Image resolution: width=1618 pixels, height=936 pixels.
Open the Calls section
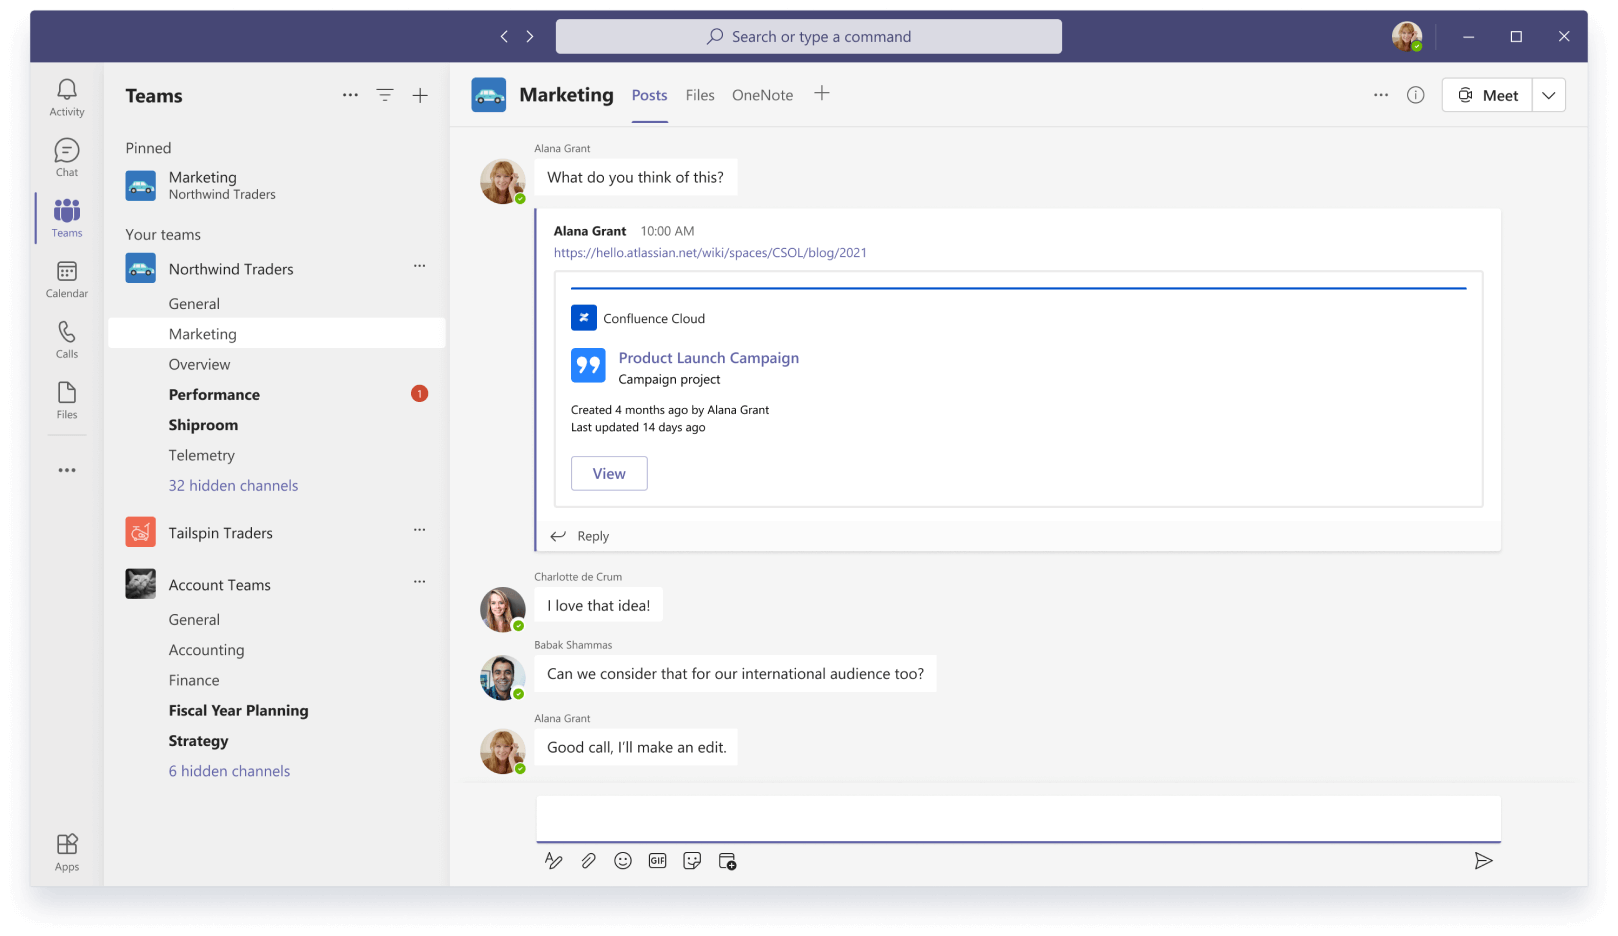pyautogui.click(x=66, y=338)
